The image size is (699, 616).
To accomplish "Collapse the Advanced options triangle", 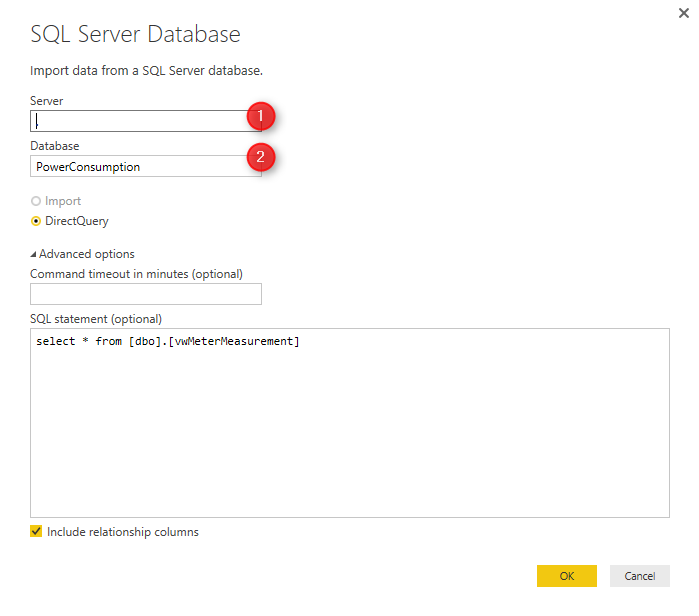I will [35, 254].
